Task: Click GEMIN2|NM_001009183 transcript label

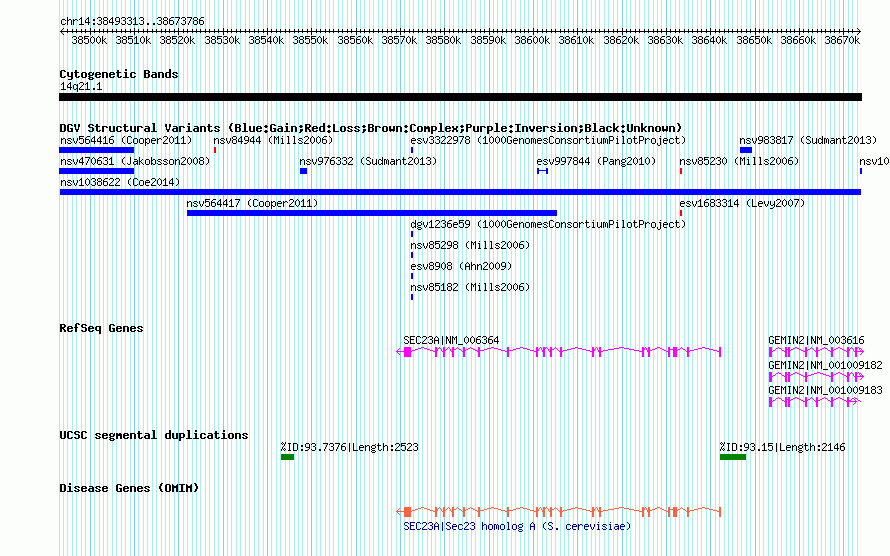Action: pyautogui.click(x=825, y=390)
